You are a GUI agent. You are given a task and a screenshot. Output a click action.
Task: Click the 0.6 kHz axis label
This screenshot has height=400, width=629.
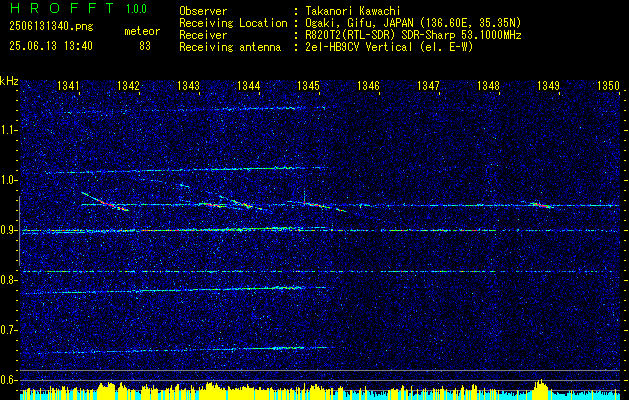coord(9,380)
